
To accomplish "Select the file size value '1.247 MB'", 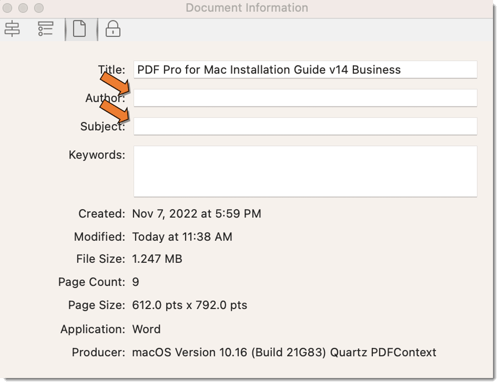I will 157,259.
